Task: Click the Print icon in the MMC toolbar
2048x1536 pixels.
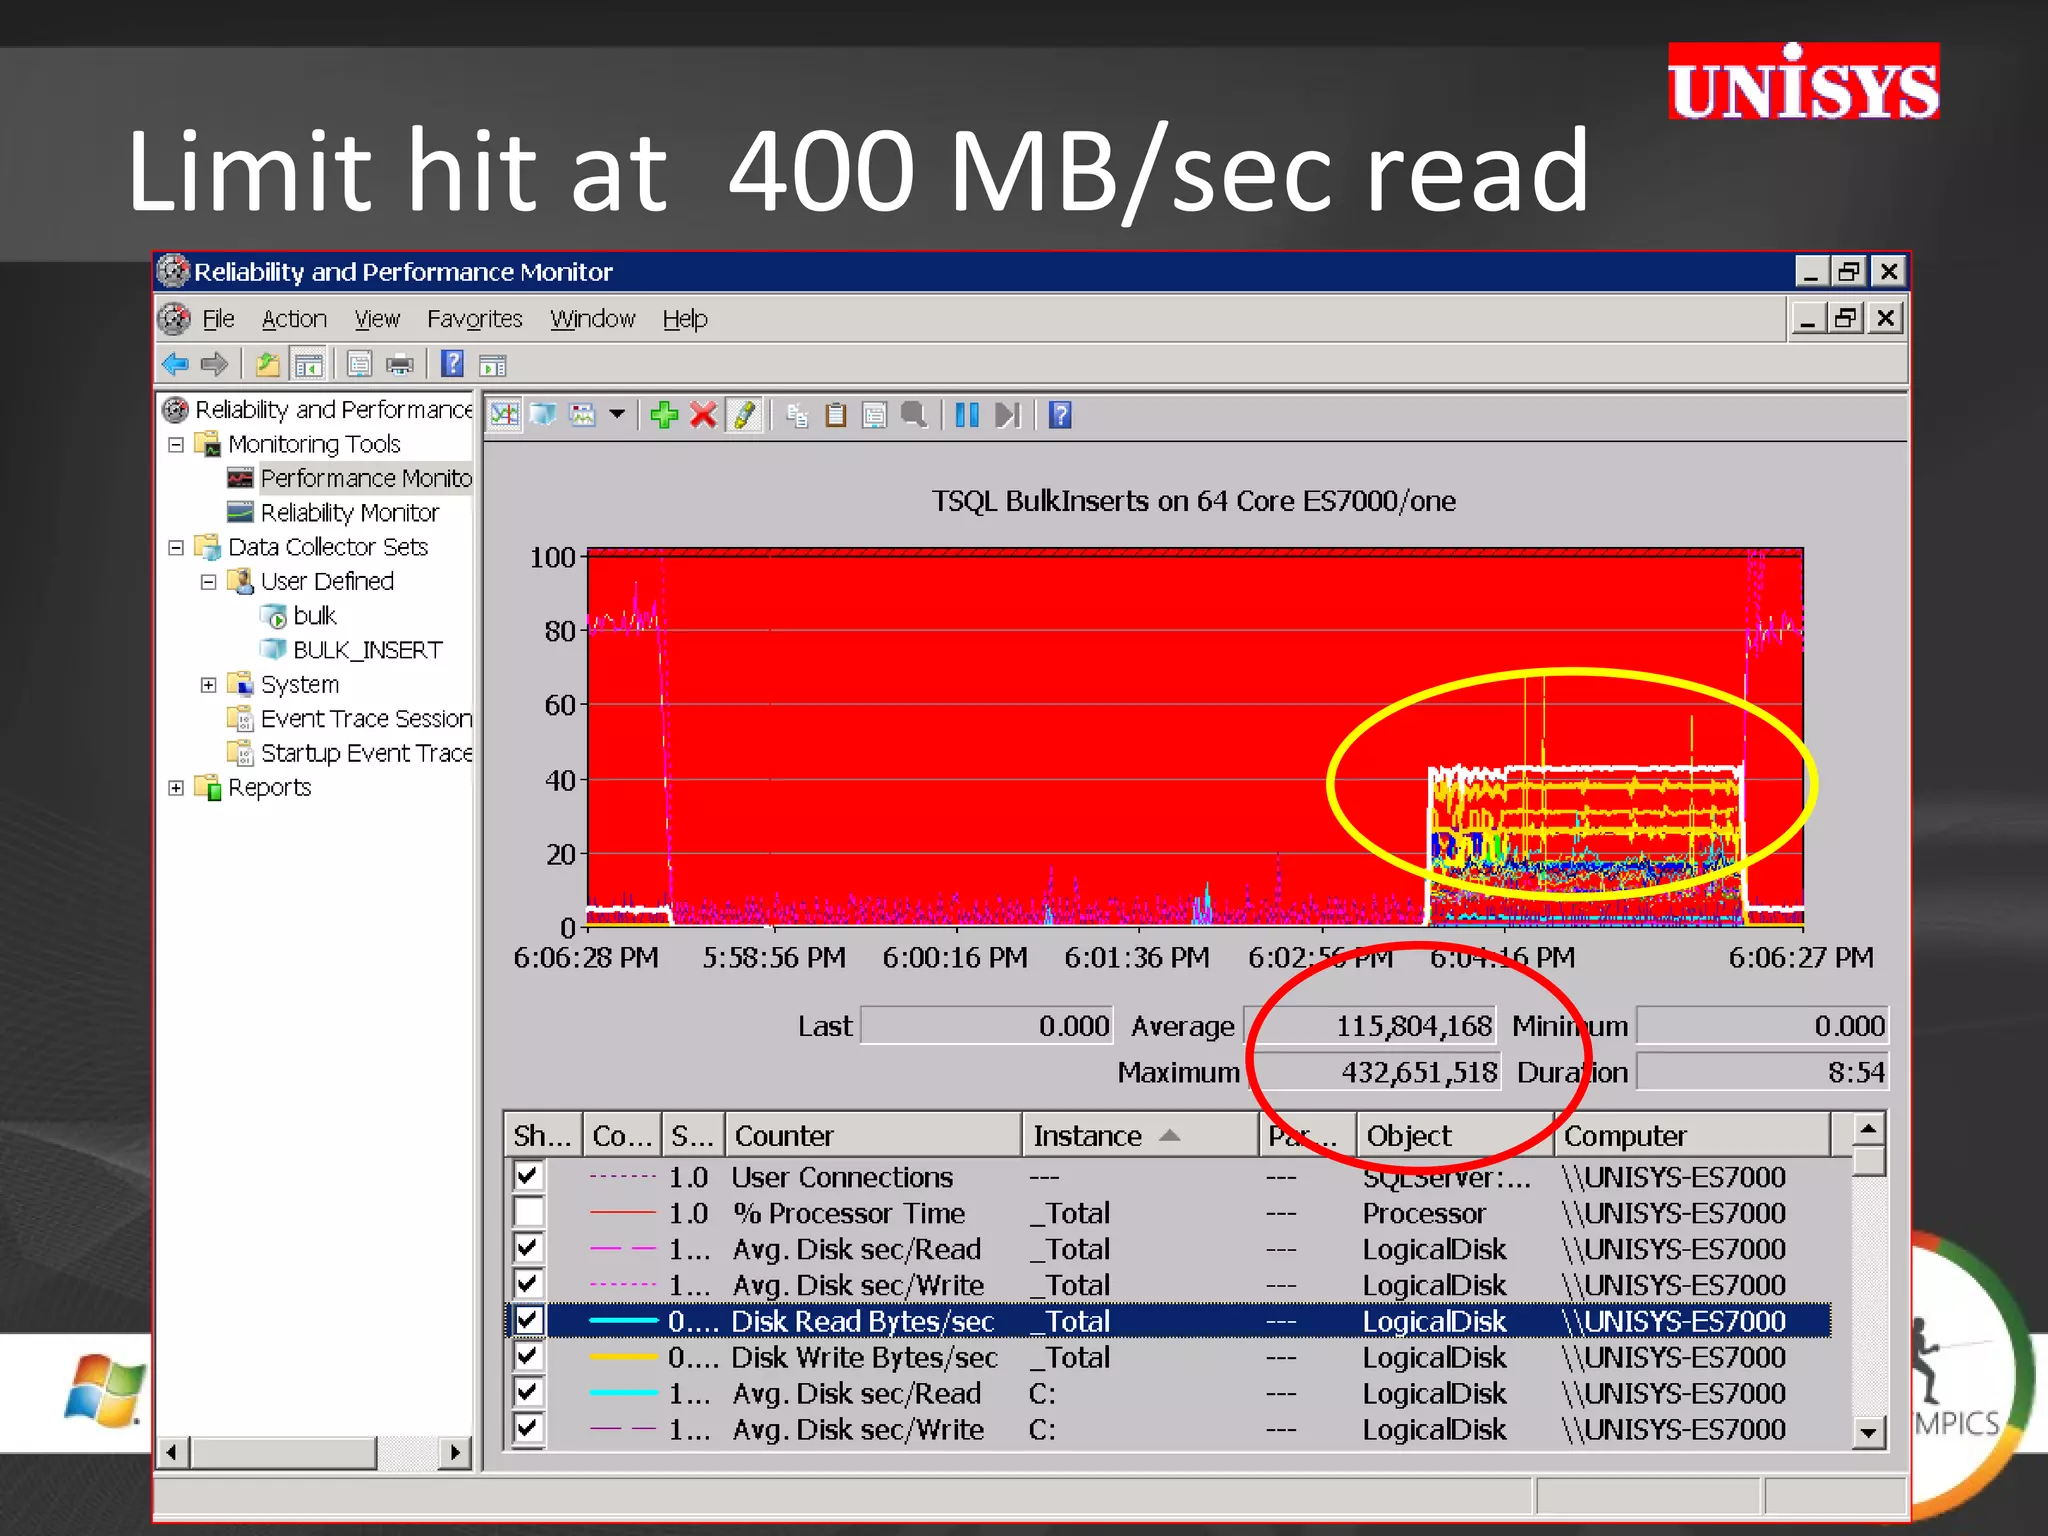Action: 399,365
